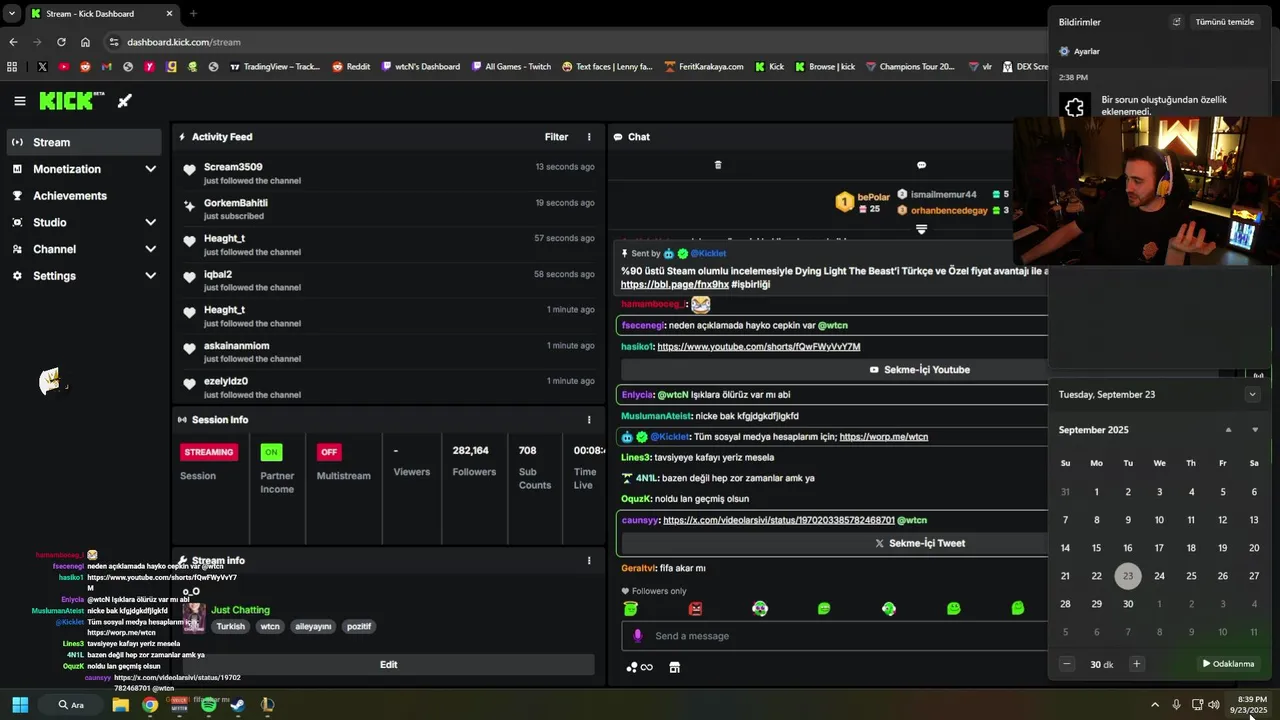Toggle the Partner Income ON switch

(271, 452)
